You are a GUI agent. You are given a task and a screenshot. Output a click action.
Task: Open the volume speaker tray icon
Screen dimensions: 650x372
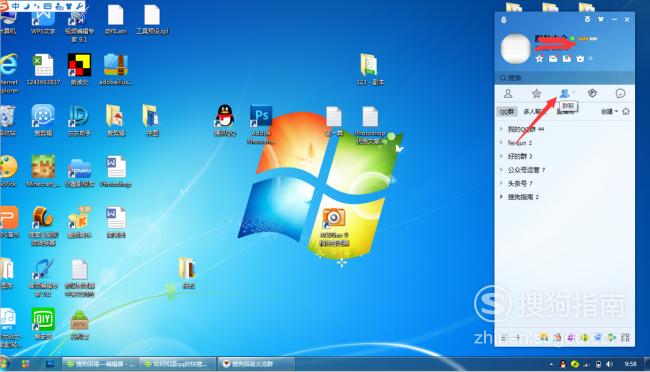tap(609, 364)
